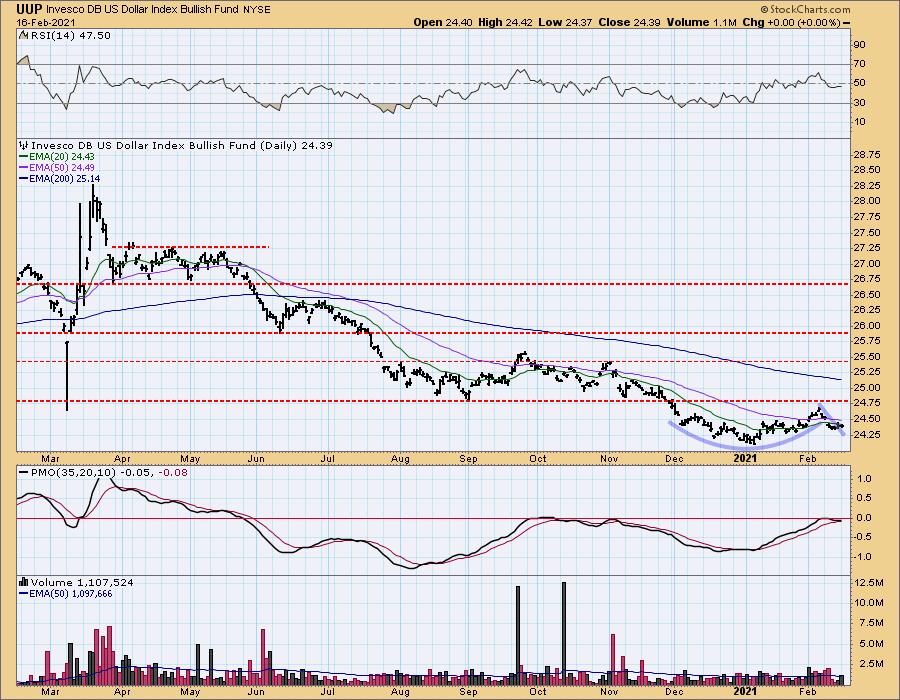Screen dimensions: 900x700
Task: Click the 24.75 price axis label
Action: point(867,403)
